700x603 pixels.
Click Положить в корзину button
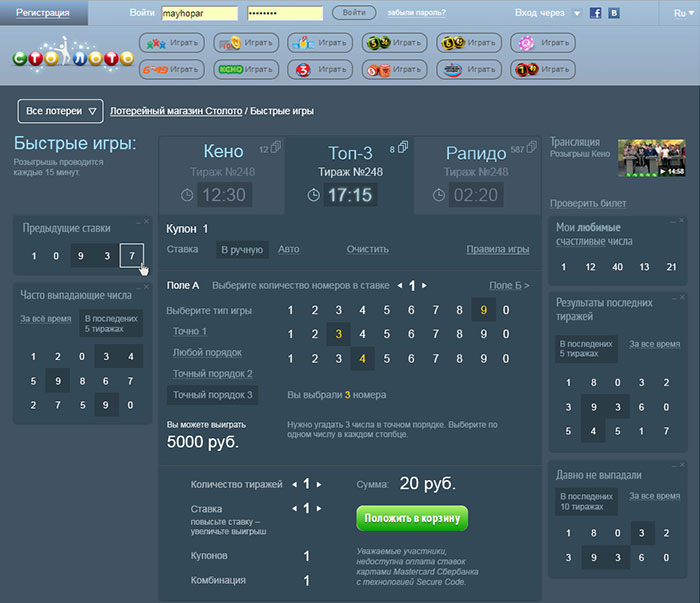(x=411, y=517)
